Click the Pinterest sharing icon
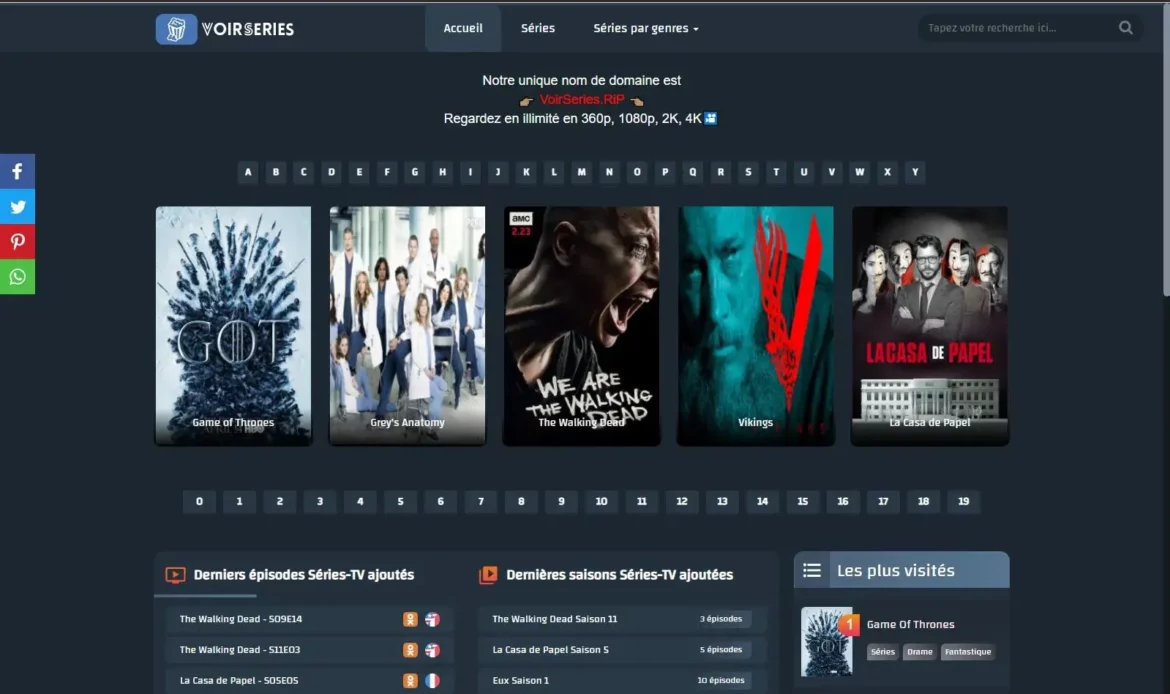Screen dimensions: 1170x694 pos(17,241)
